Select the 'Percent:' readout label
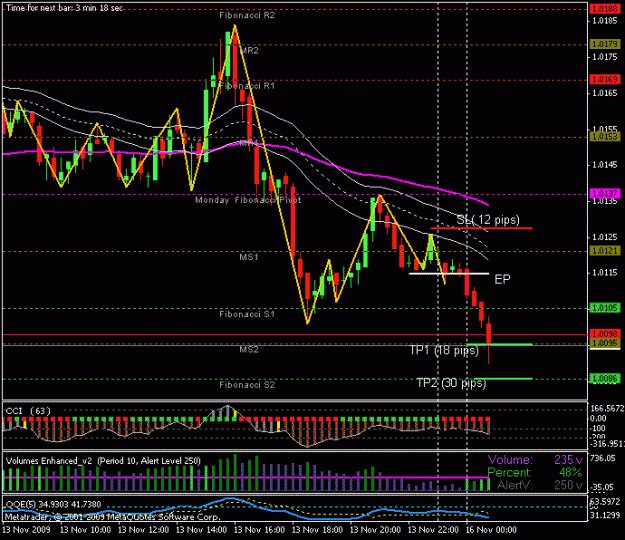This screenshot has height=540, width=625. click(510, 473)
